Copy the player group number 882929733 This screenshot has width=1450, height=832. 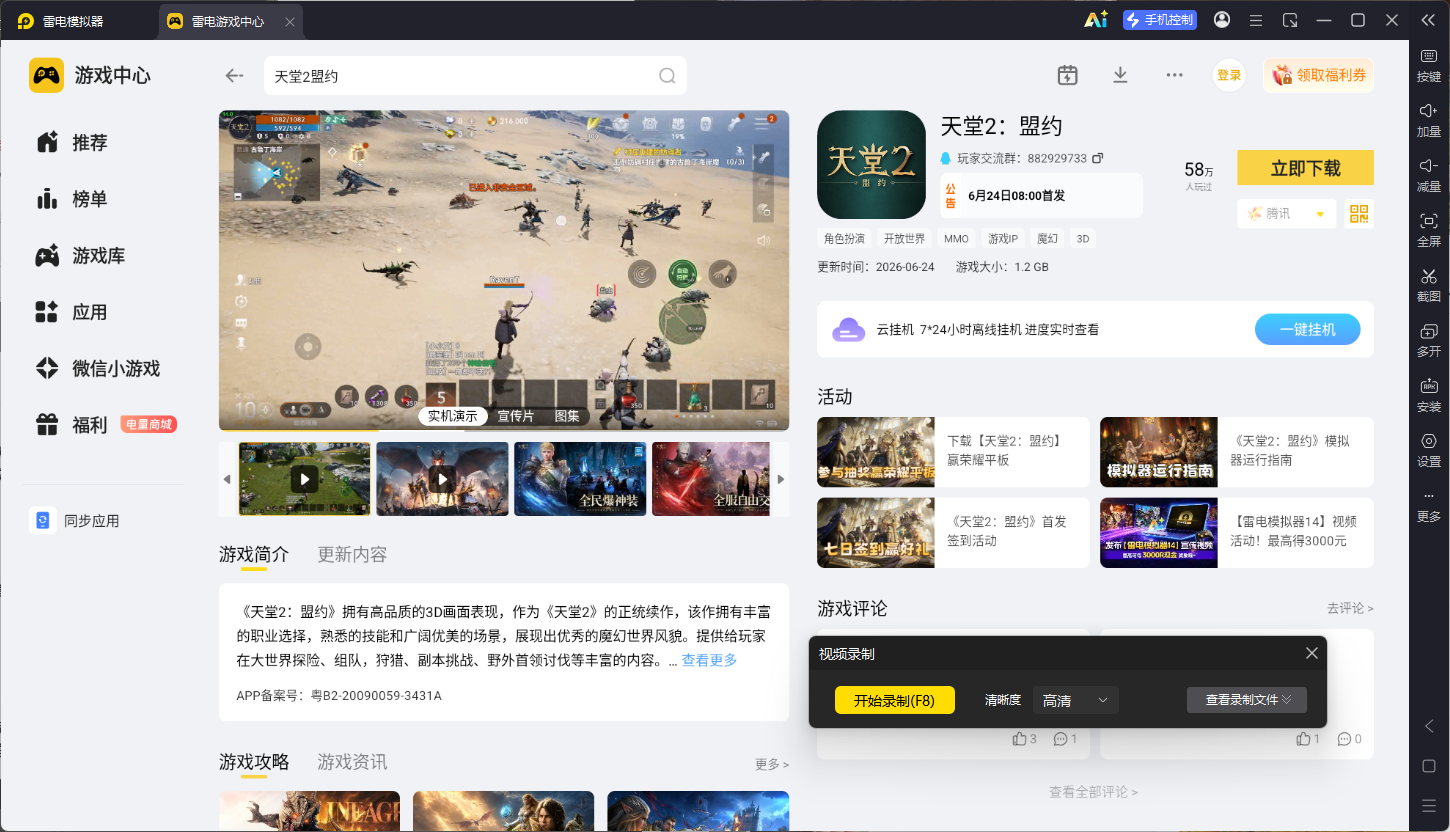click(x=1097, y=158)
